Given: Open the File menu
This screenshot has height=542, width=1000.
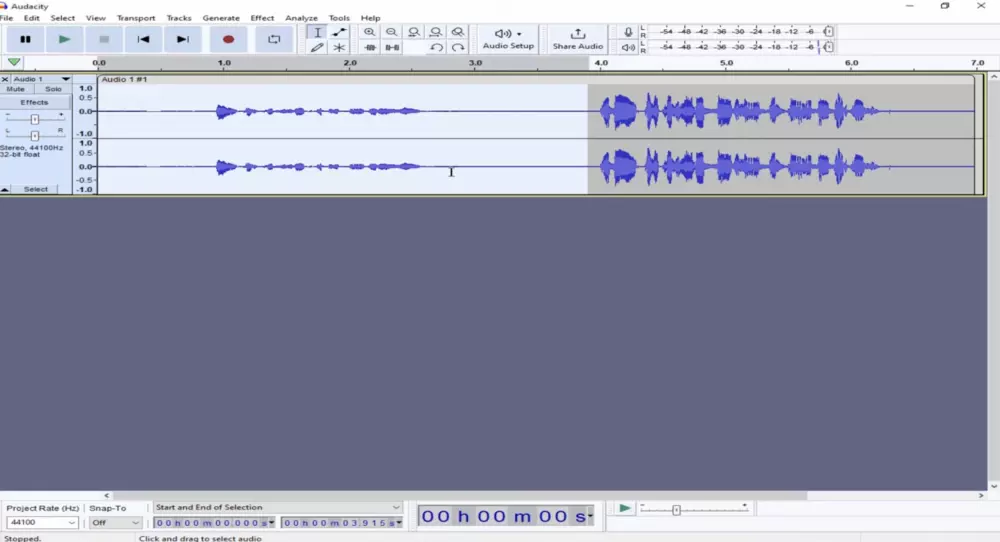Looking at the screenshot, I should (x=7, y=18).
